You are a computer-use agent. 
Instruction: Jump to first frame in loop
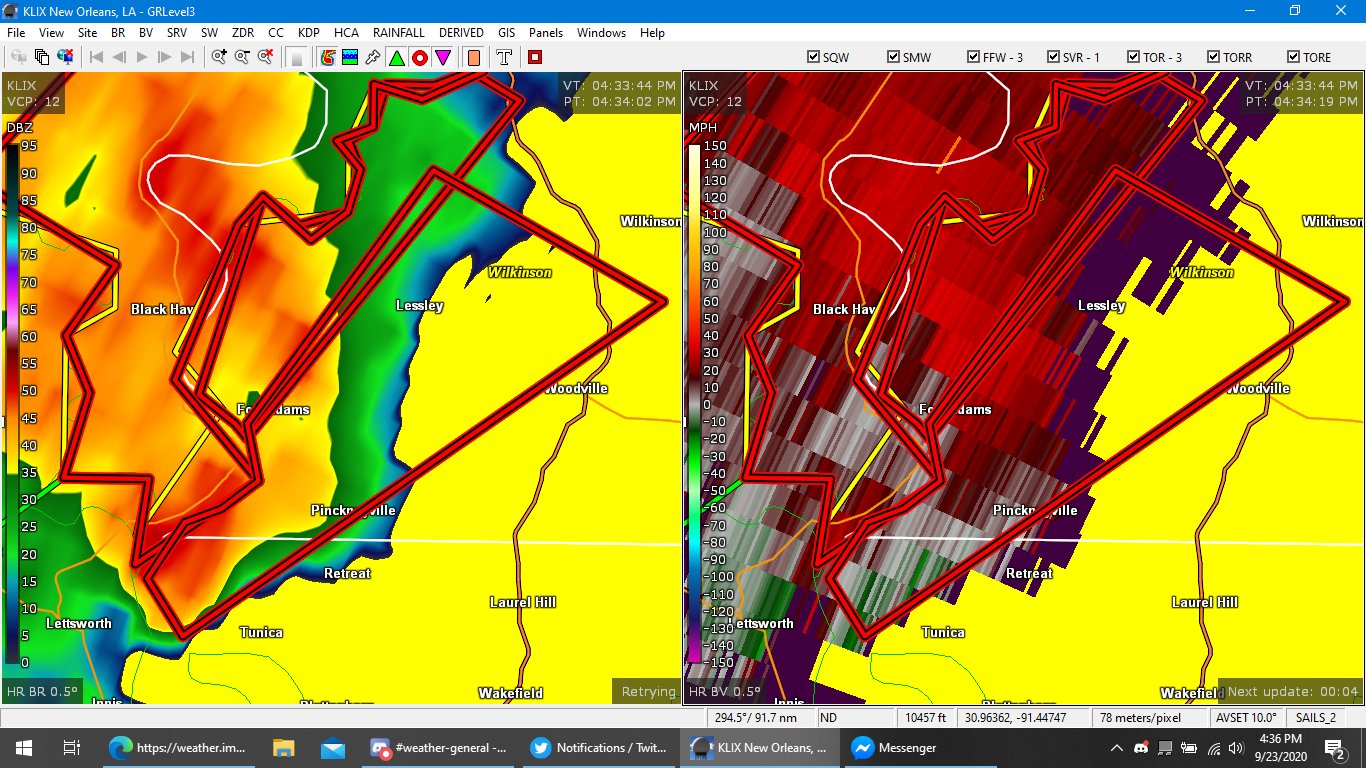(97, 57)
